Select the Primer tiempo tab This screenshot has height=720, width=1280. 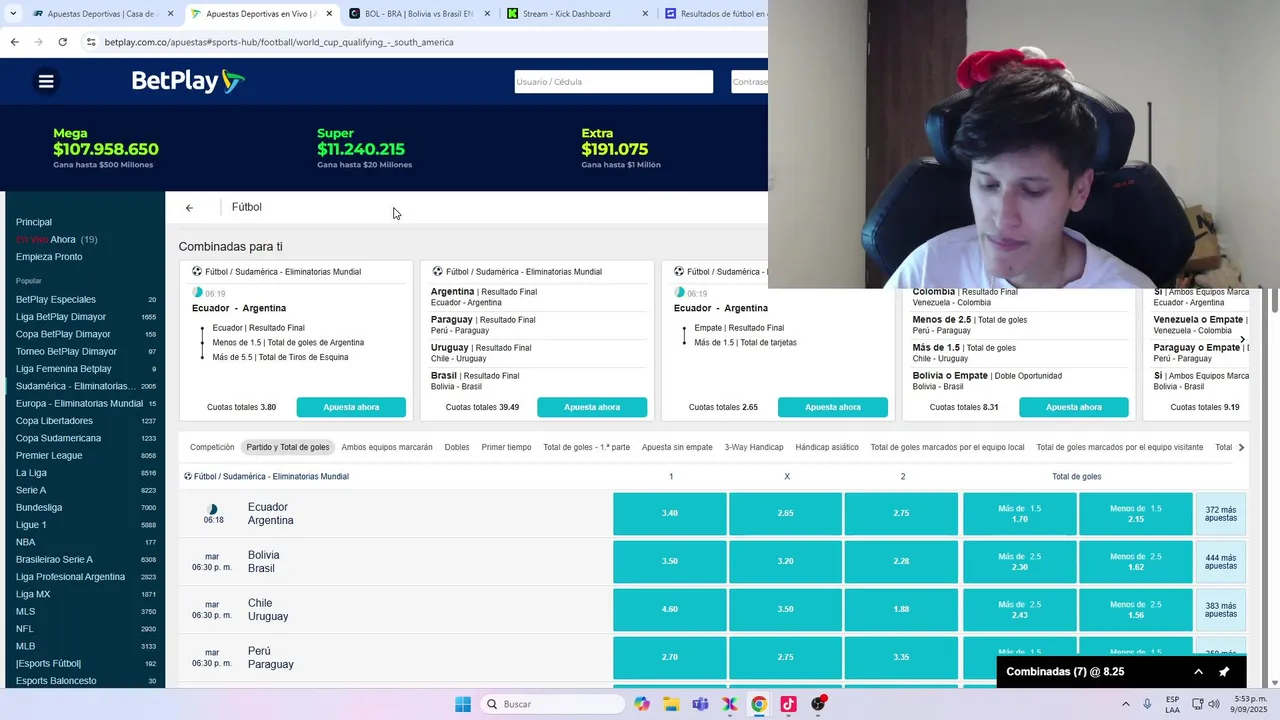tap(506, 447)
